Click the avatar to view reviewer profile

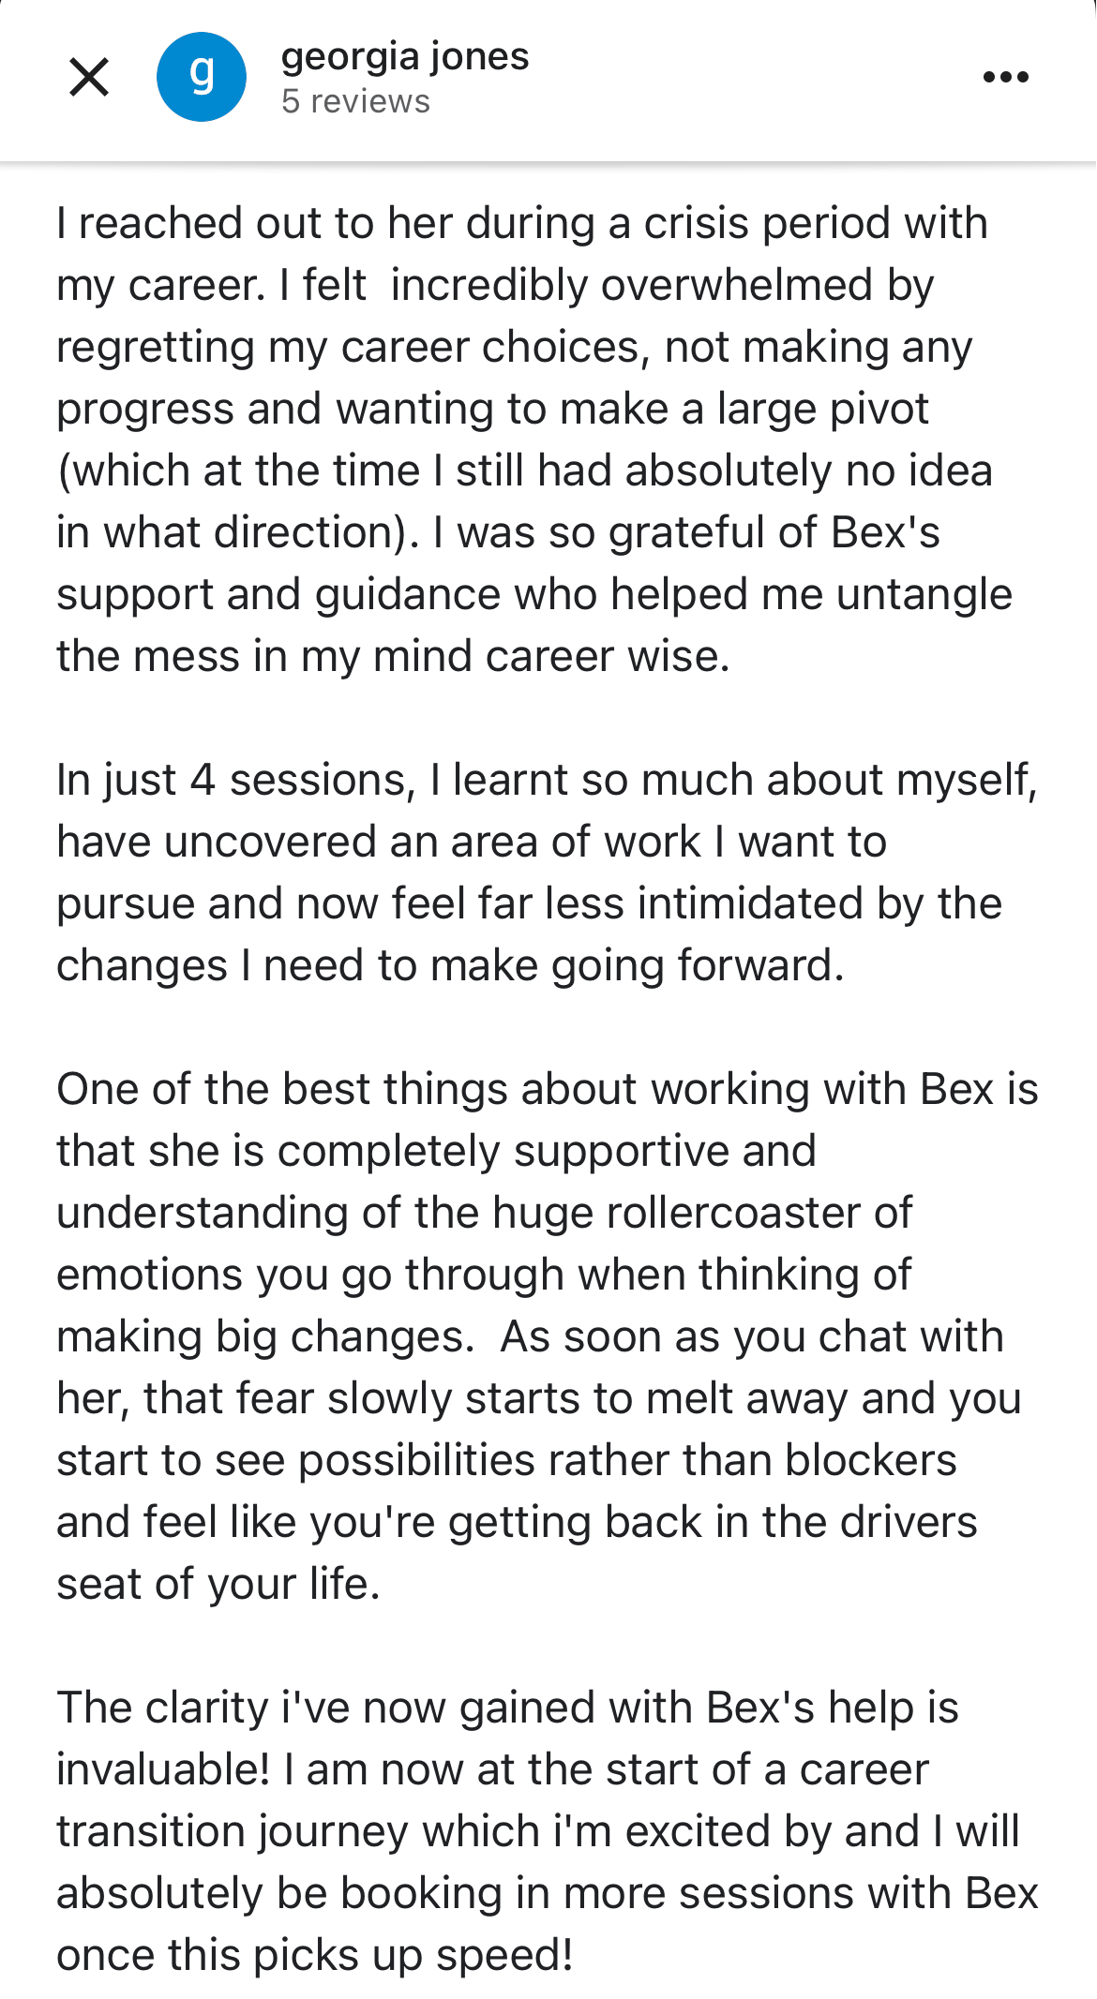click(x=200, y=76)
